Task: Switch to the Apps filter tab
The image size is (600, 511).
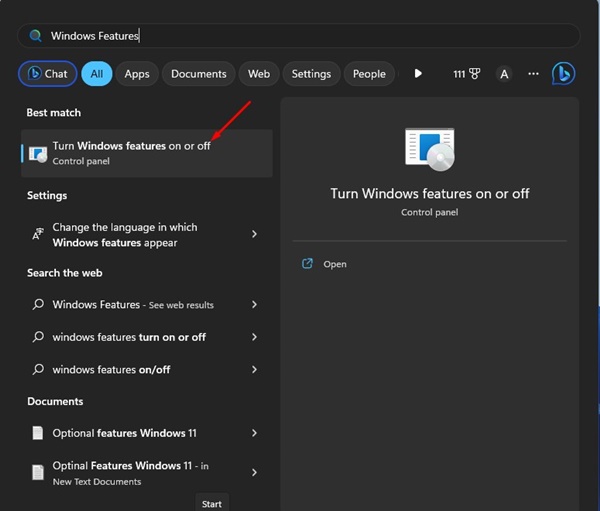Action: (x=137, y=74)
